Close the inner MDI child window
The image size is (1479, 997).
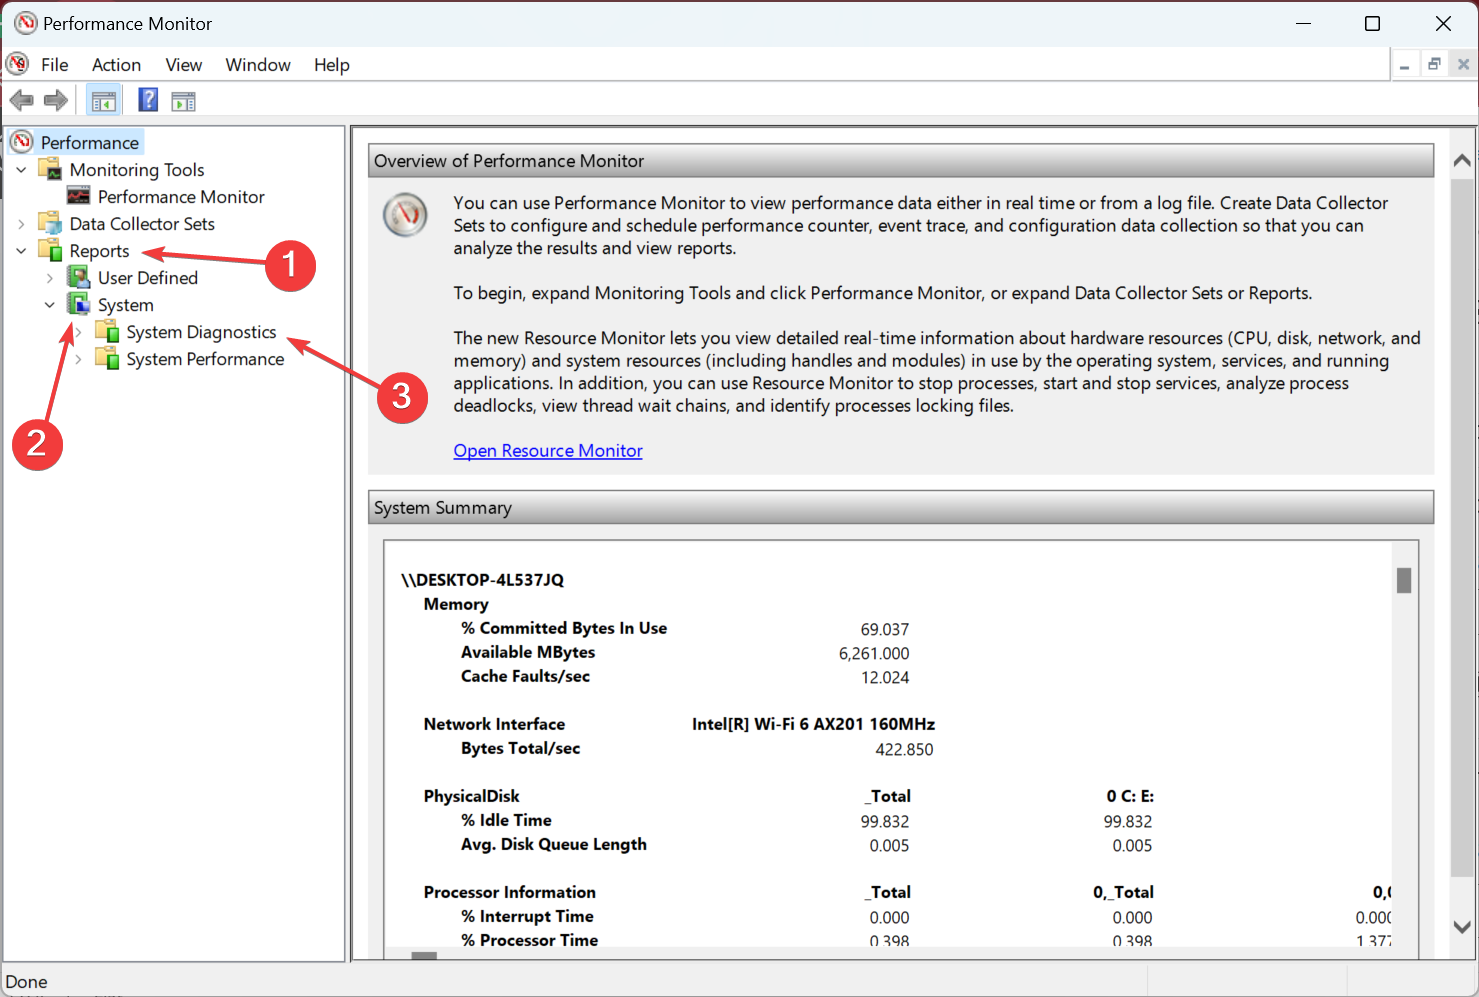tap(1463, 65)
